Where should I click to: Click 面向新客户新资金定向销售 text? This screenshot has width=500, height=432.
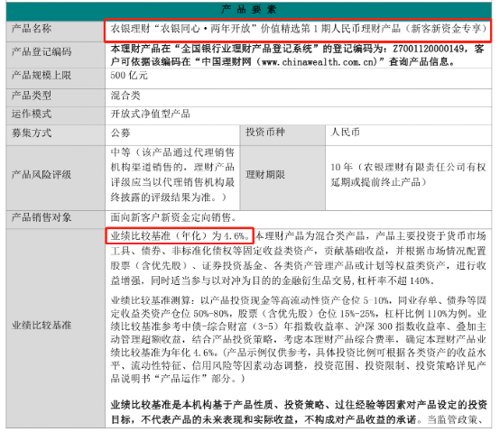[173, 218]
